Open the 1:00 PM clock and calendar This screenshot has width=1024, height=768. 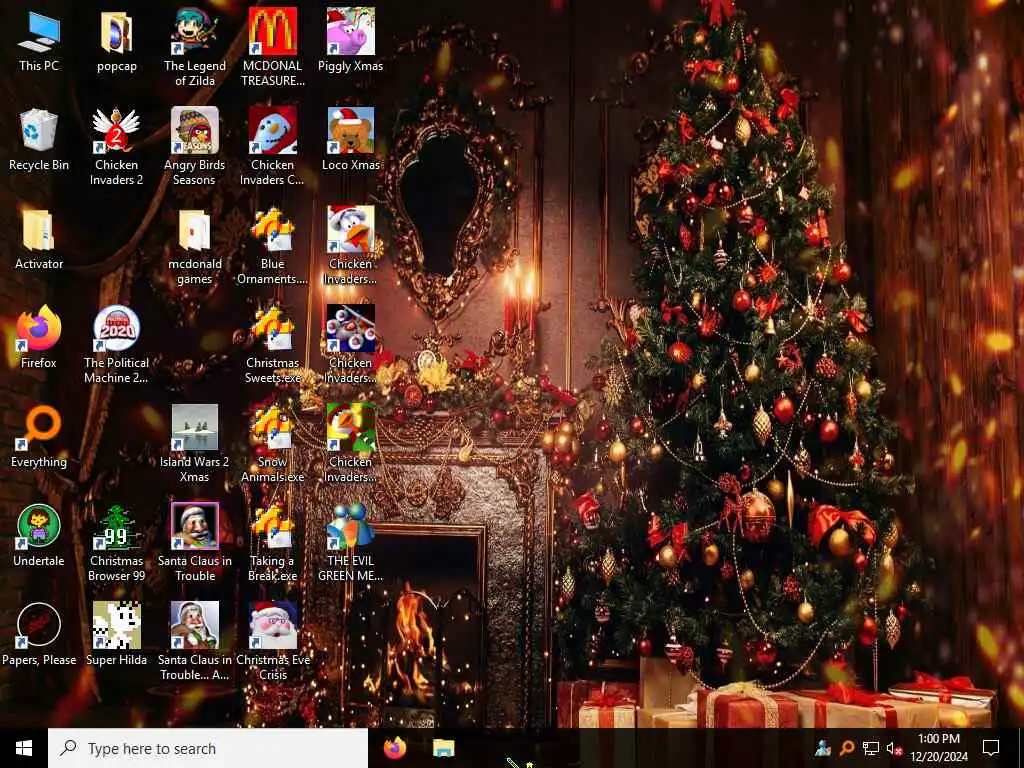[939, 748]
